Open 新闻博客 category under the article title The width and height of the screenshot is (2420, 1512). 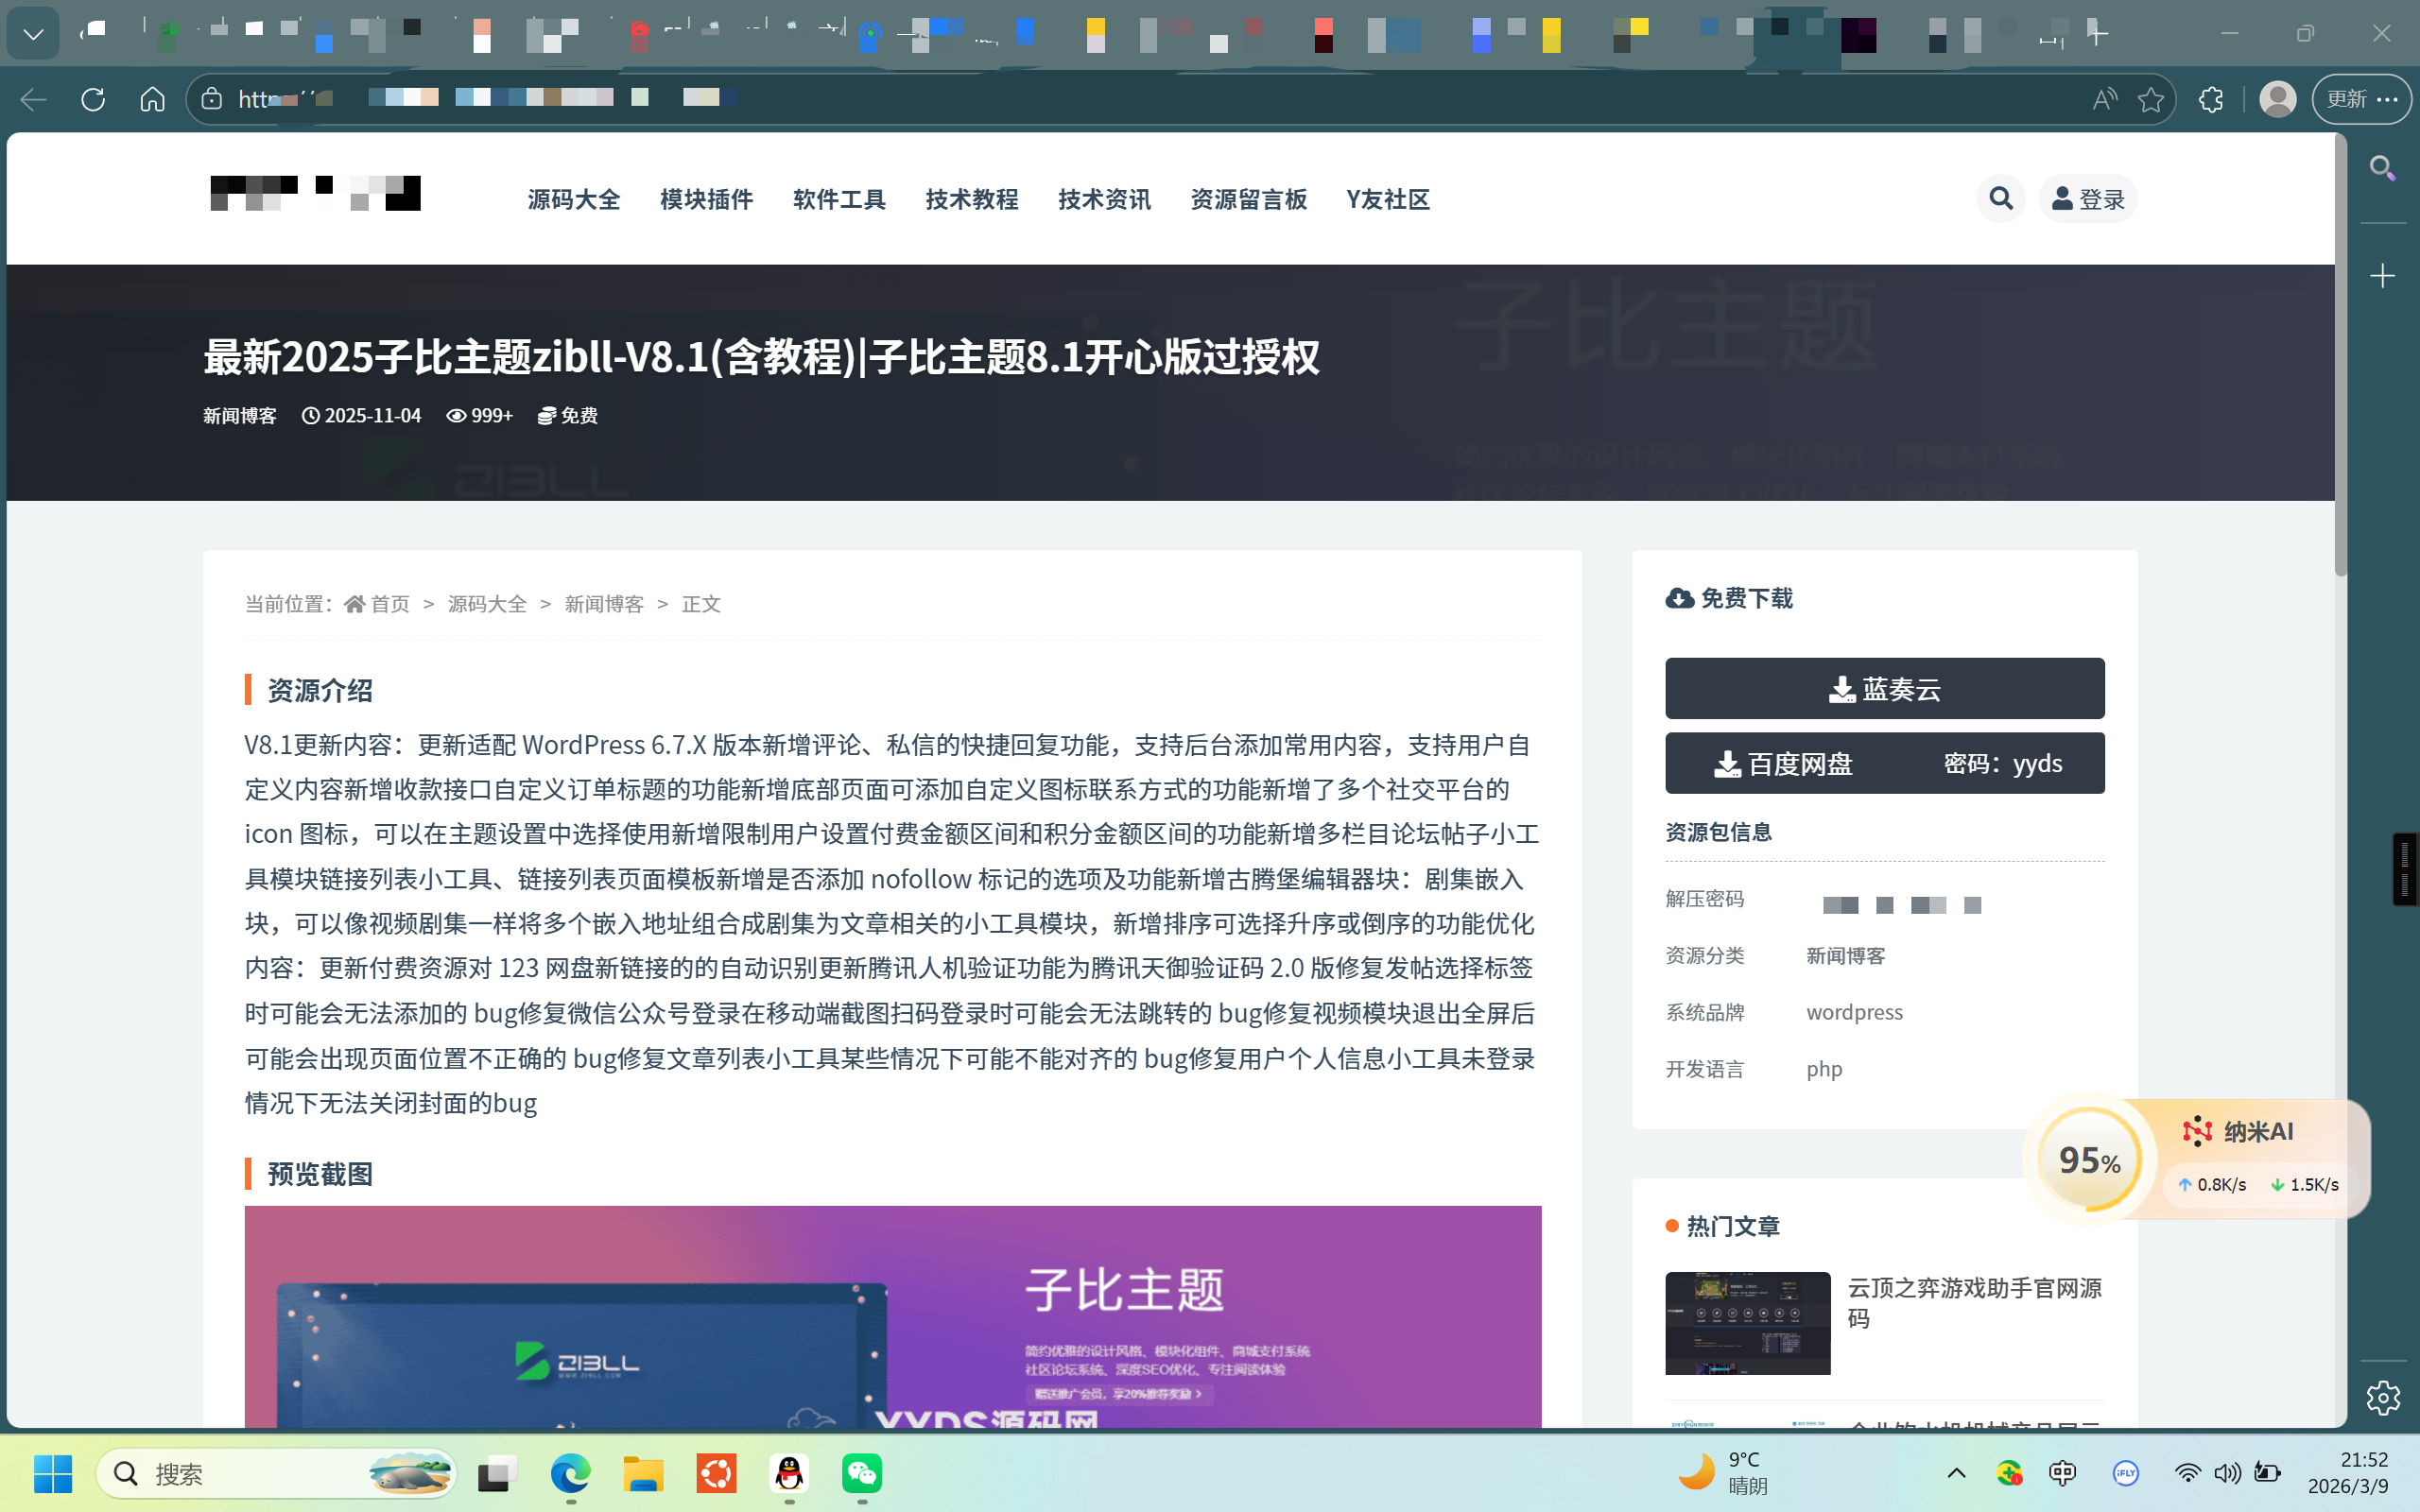[x=240, y=415]
